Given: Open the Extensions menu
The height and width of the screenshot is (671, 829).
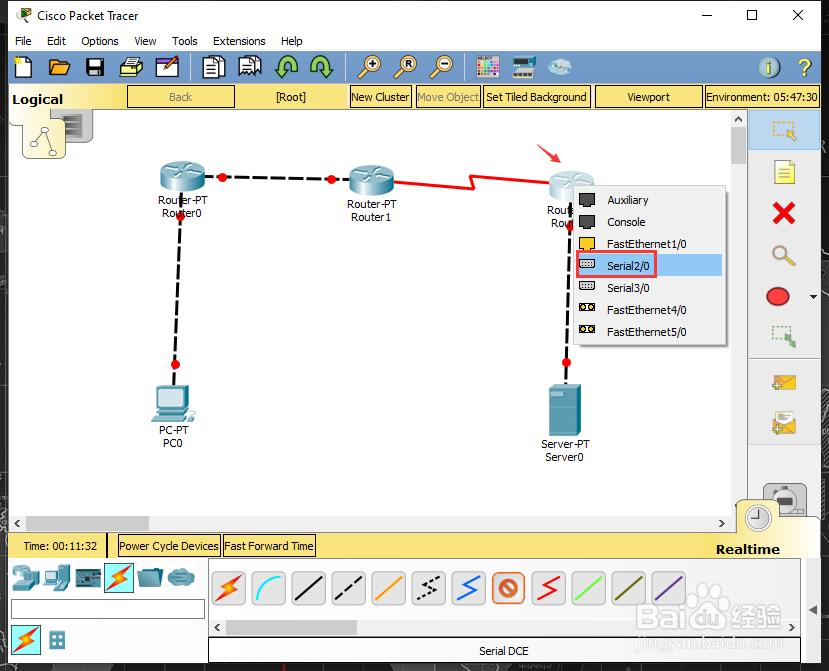Looking at the screenshot, I should pyautogui.click(x=239, y=41).
